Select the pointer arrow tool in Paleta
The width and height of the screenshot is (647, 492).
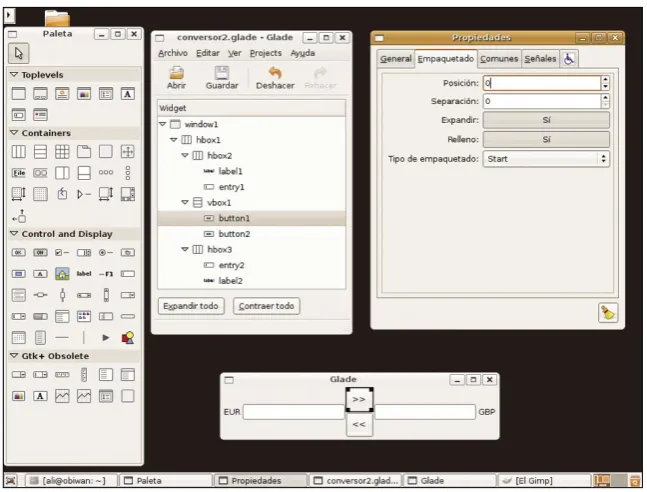click(x=19, y=53)
